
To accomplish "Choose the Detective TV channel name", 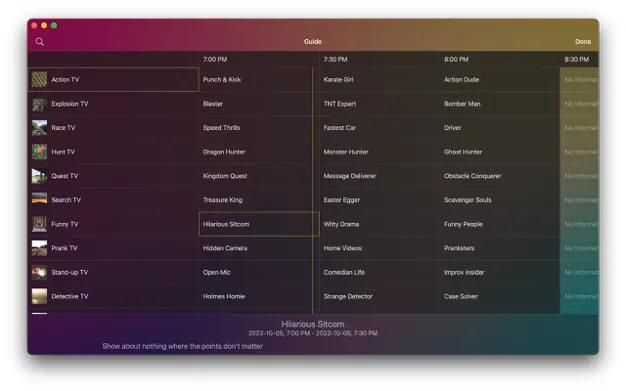I will pos(69,296).
